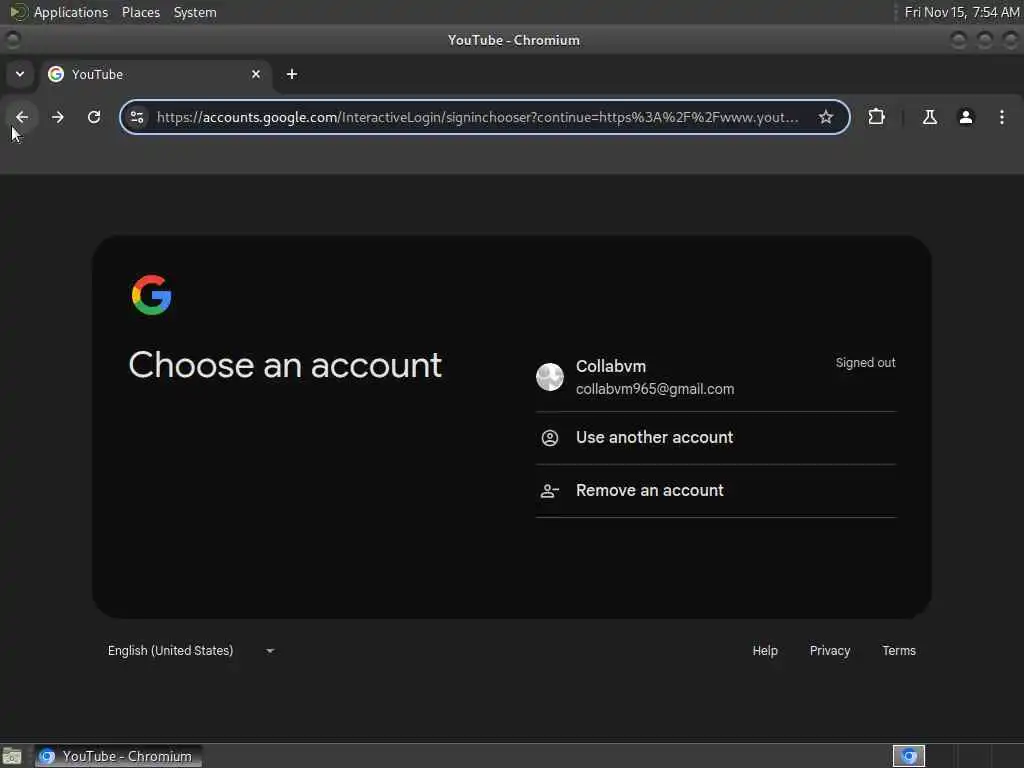Open the System menu

(x=195, y=12)
